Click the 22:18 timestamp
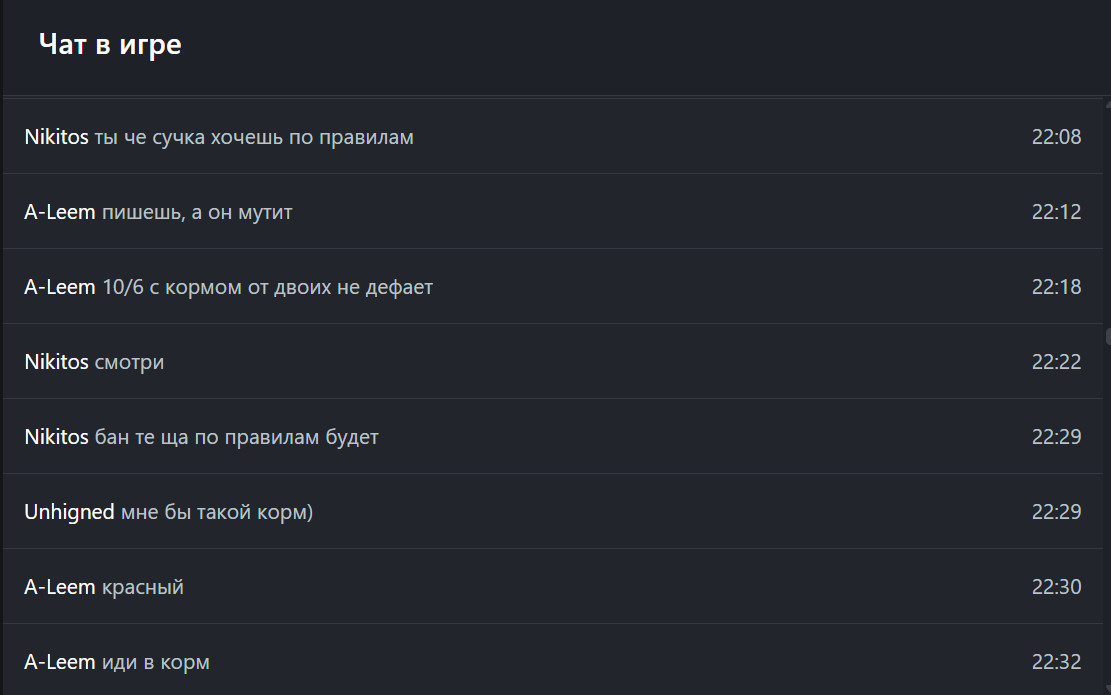1111x695 pixels. click(x=1056, y=287)
